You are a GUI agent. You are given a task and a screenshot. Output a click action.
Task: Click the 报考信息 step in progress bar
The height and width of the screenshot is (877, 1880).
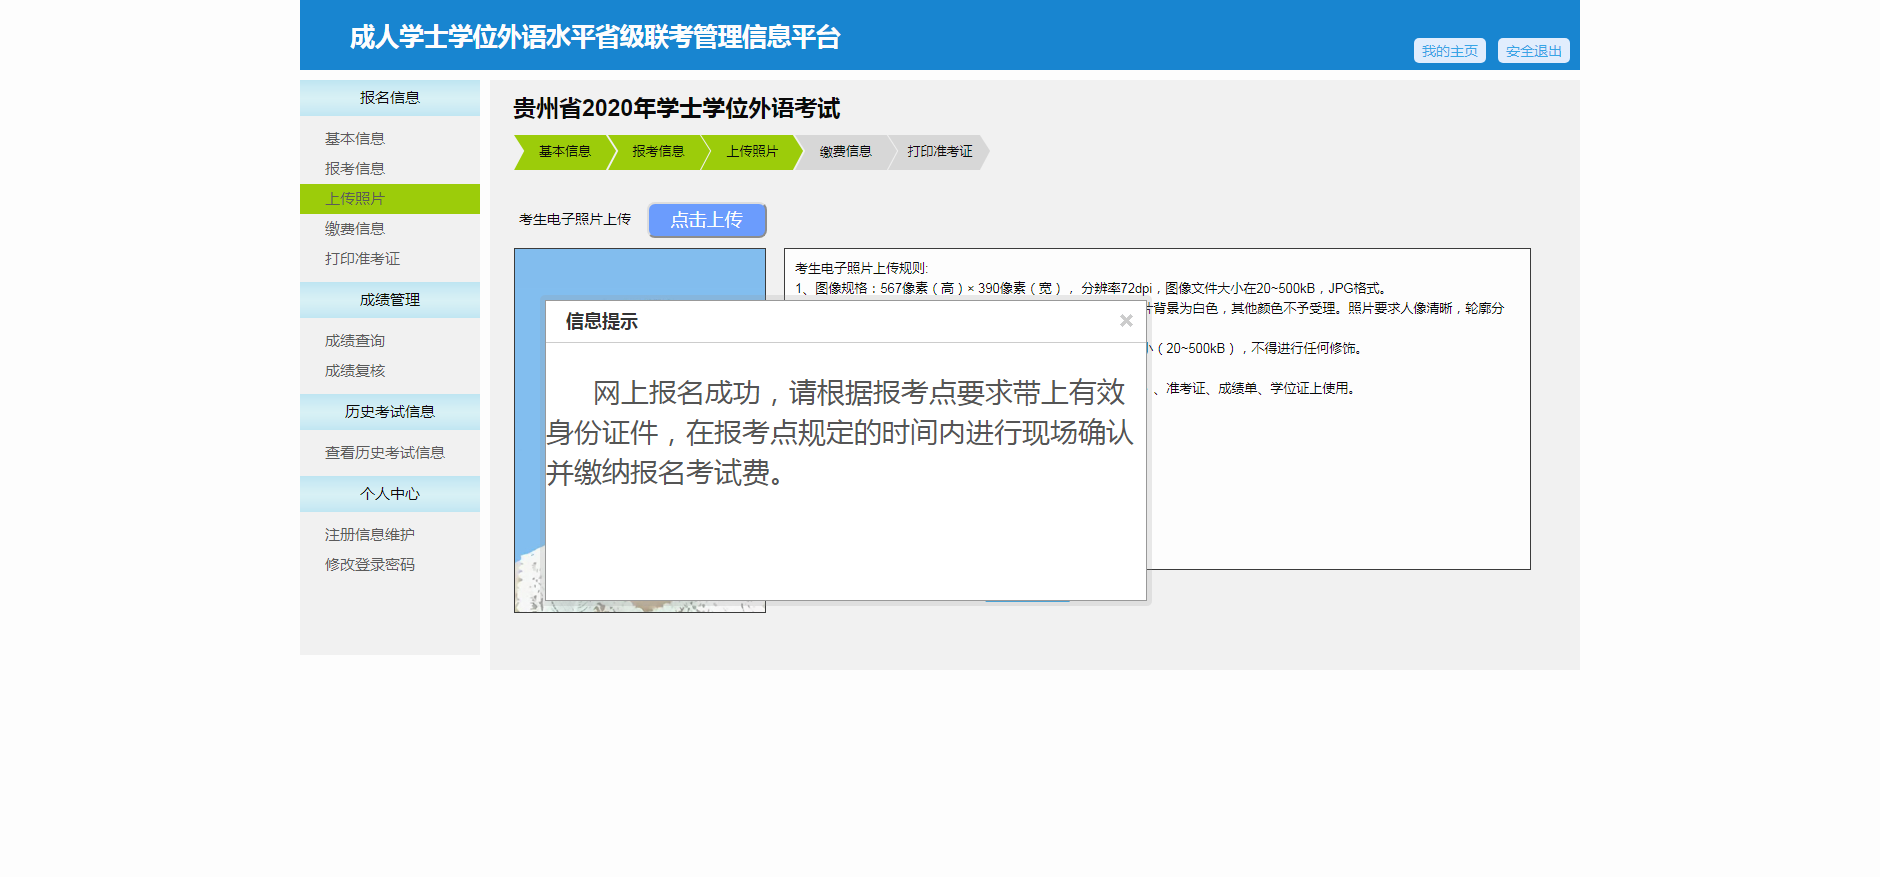click(x=658, y=152)
